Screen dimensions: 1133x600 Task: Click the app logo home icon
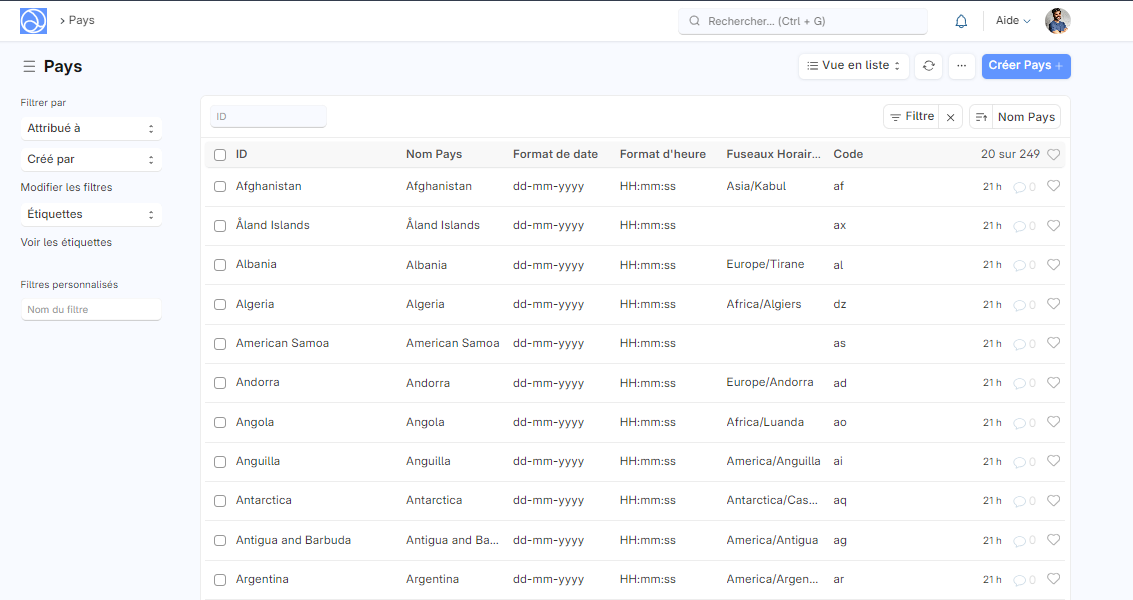(33, 21)
